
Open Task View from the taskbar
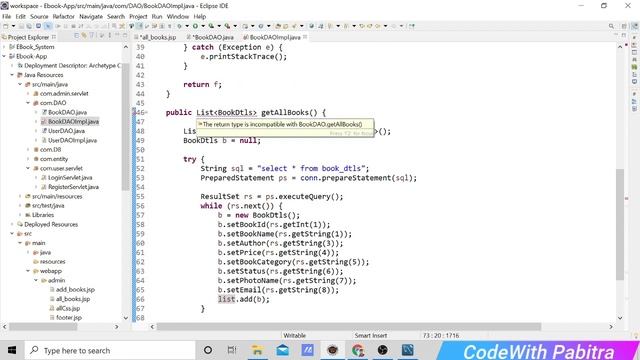click(x=232, y=350)
